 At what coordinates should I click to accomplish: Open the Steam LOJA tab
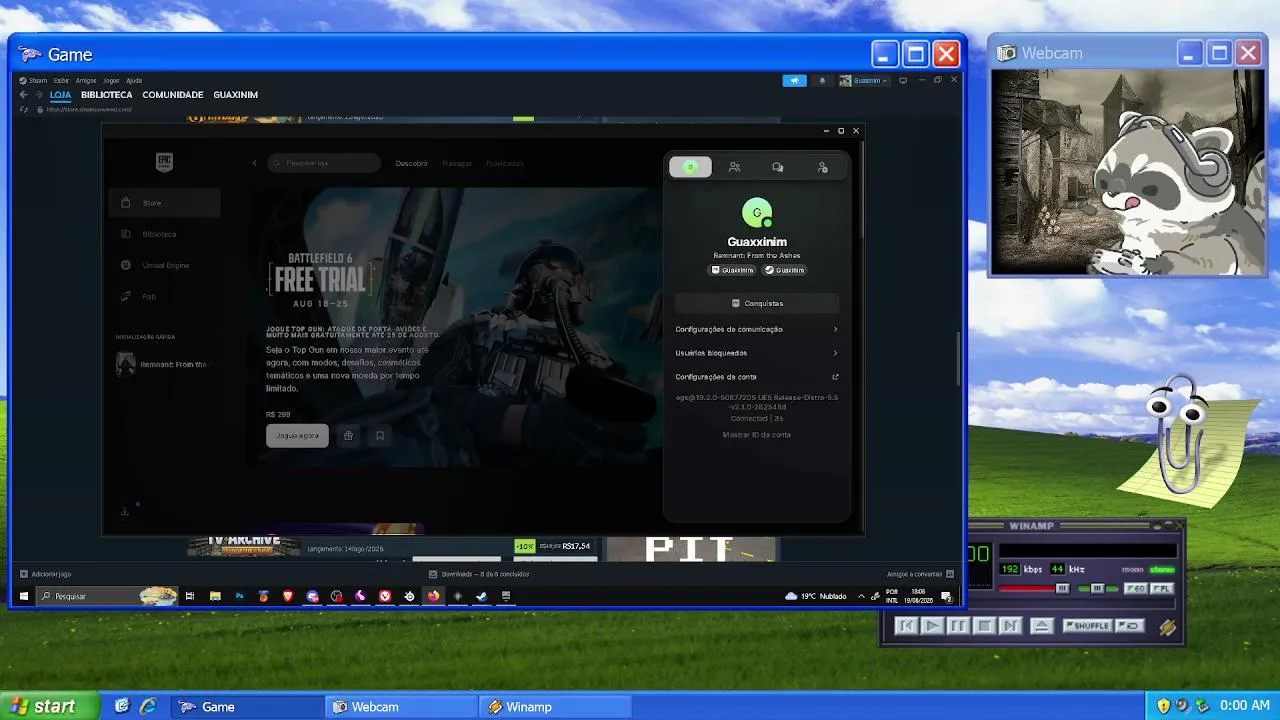pyautogui.click(x=60, y=95)
